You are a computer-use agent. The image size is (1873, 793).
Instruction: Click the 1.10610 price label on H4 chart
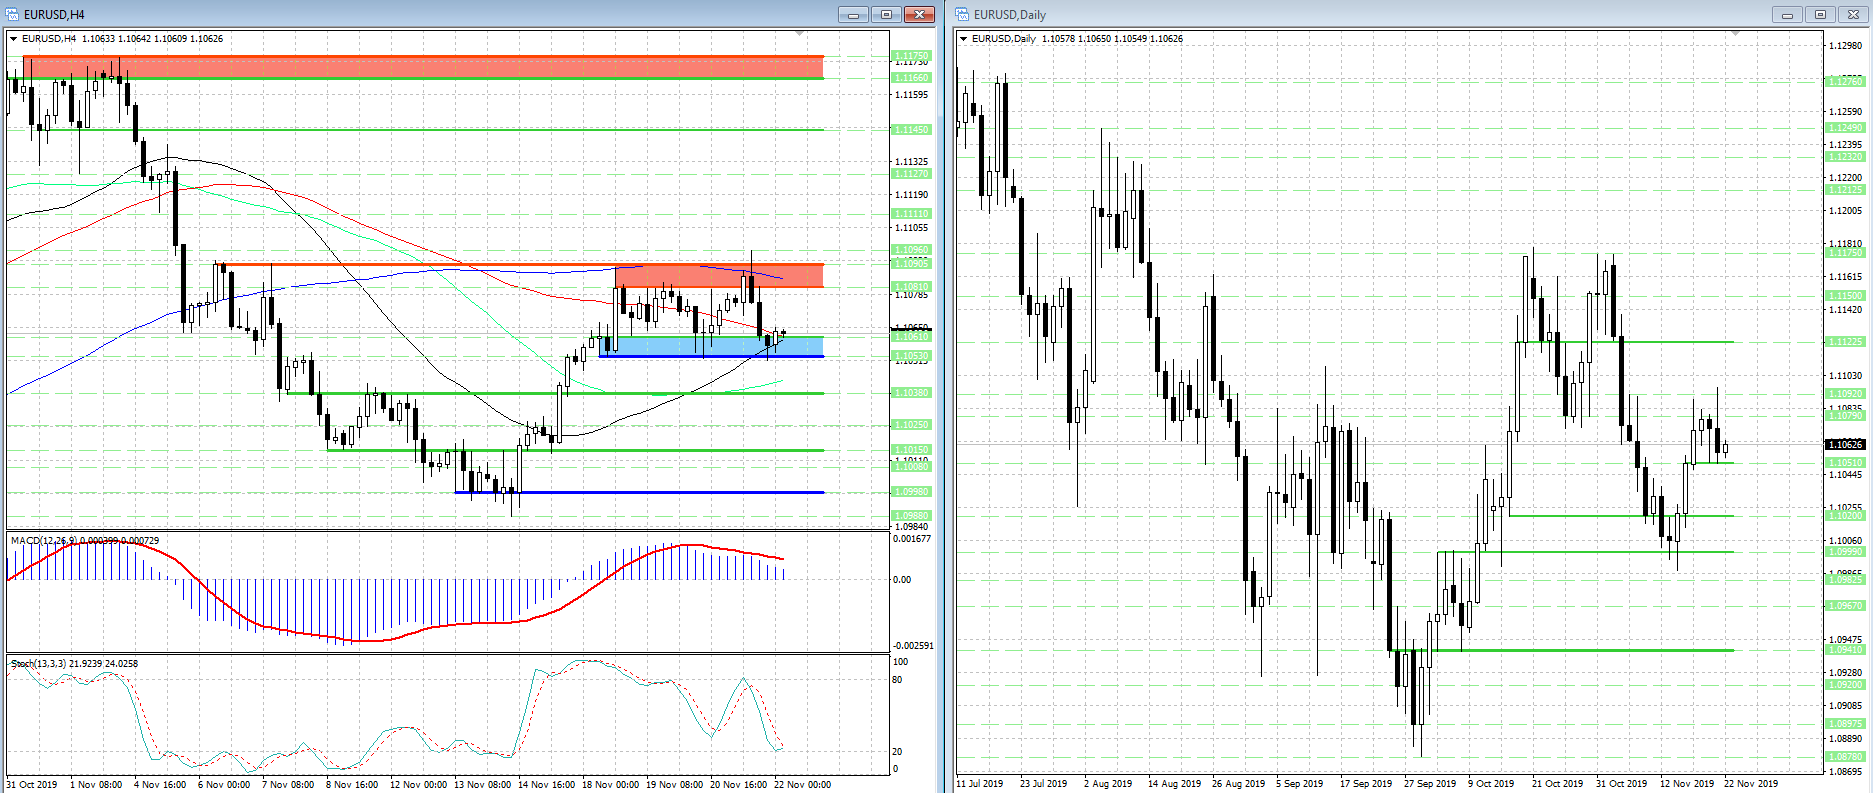click(x=911, y=337)
